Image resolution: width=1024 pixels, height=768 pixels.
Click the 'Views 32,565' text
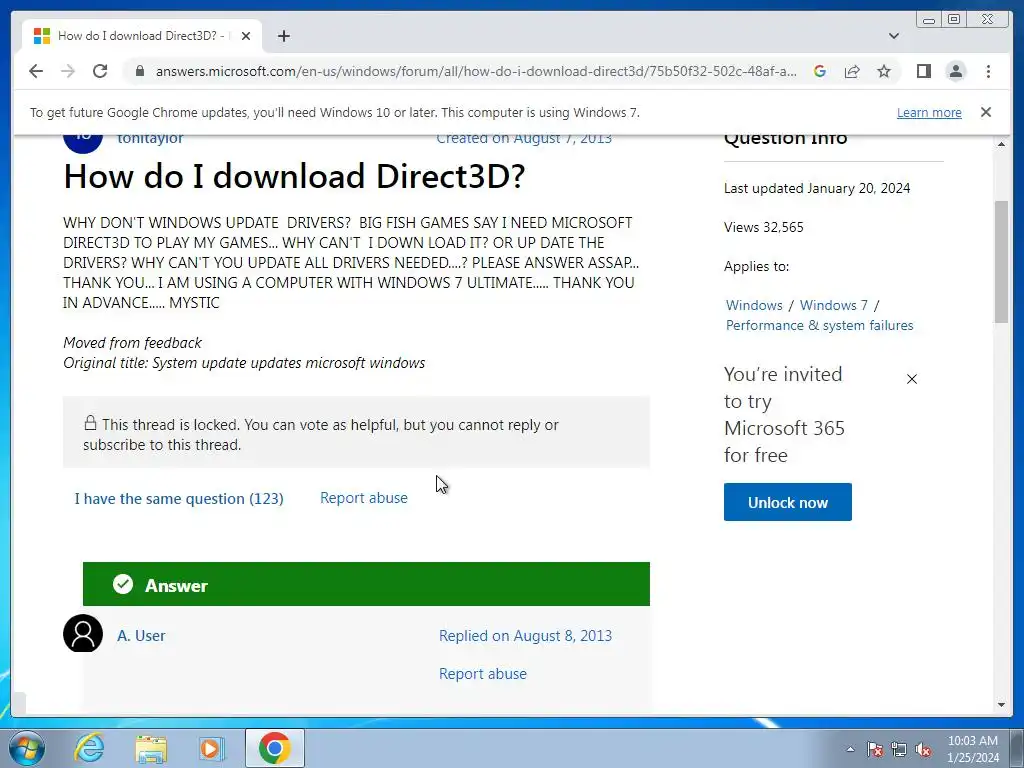pyautogui.click(x=763, y=227)
